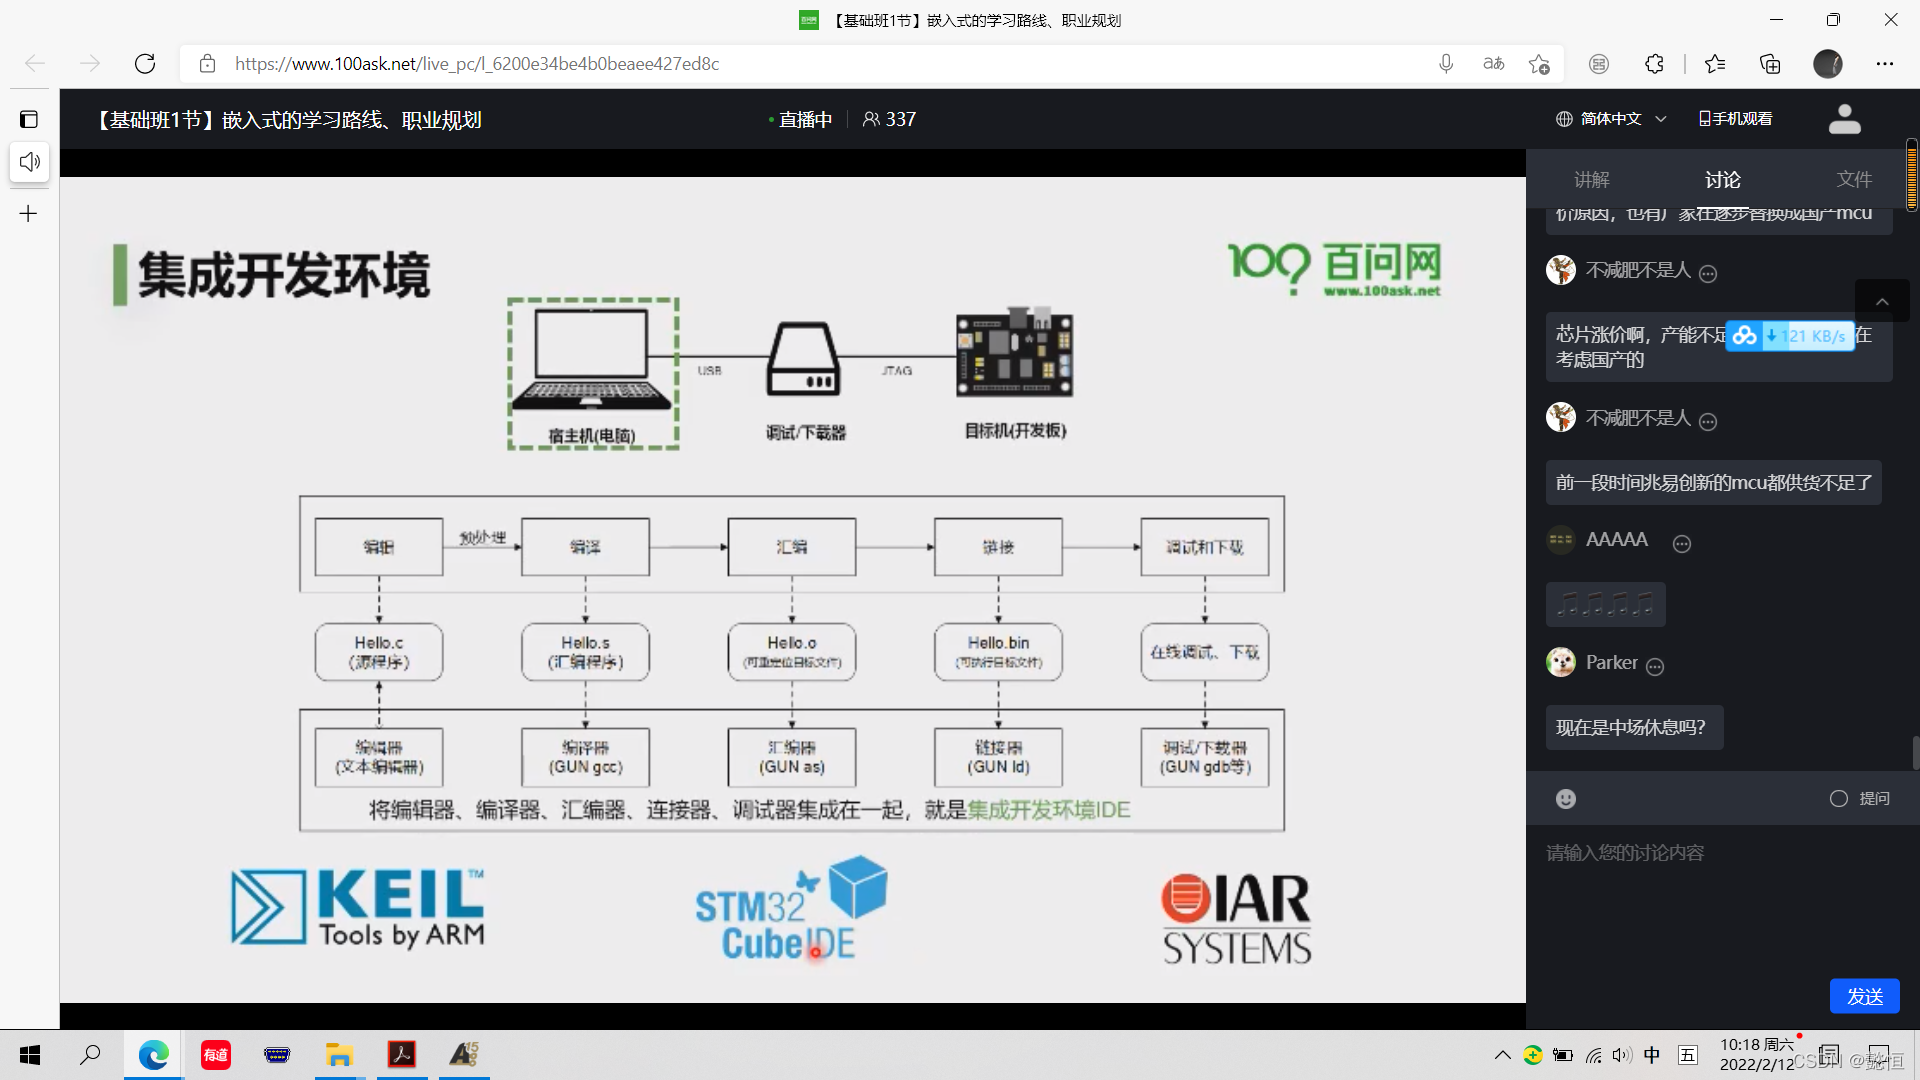
Task: Open the browser profile avatar
Action: pyautogui.click(x=1828, y=64)
